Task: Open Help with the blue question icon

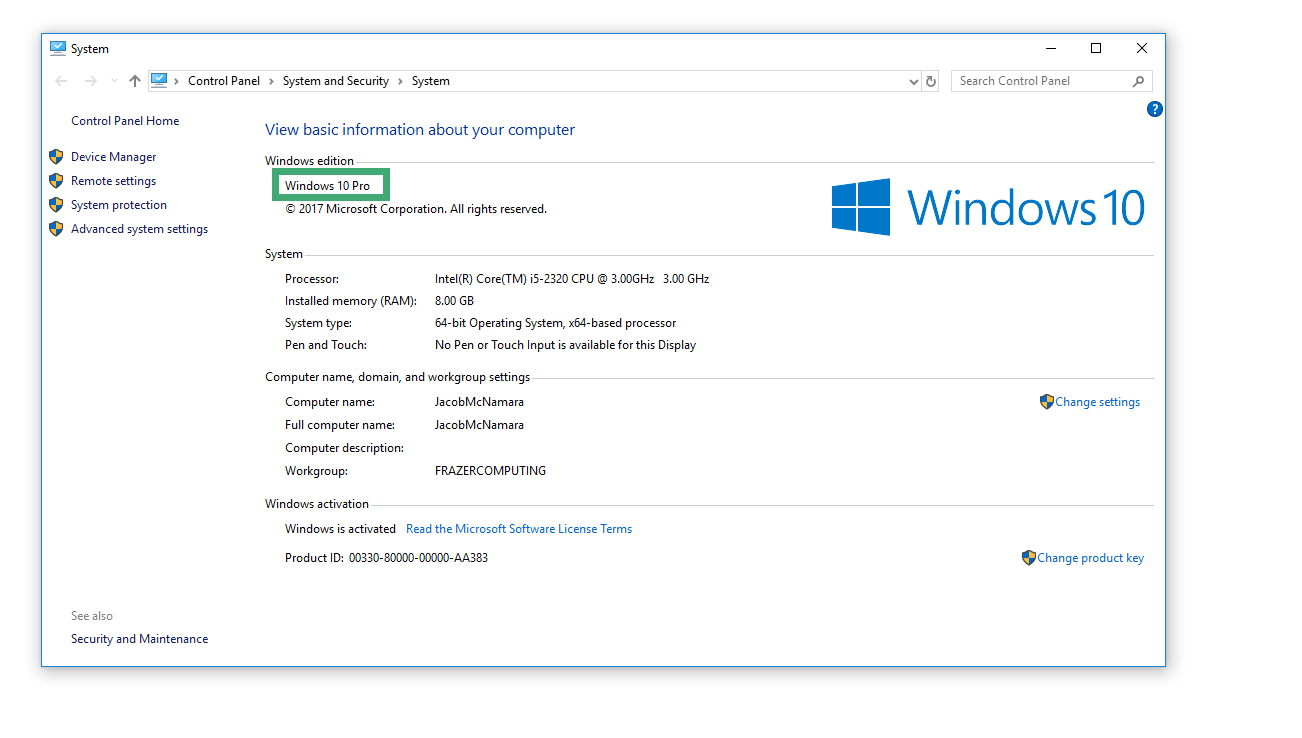Action: [1155, 109]
